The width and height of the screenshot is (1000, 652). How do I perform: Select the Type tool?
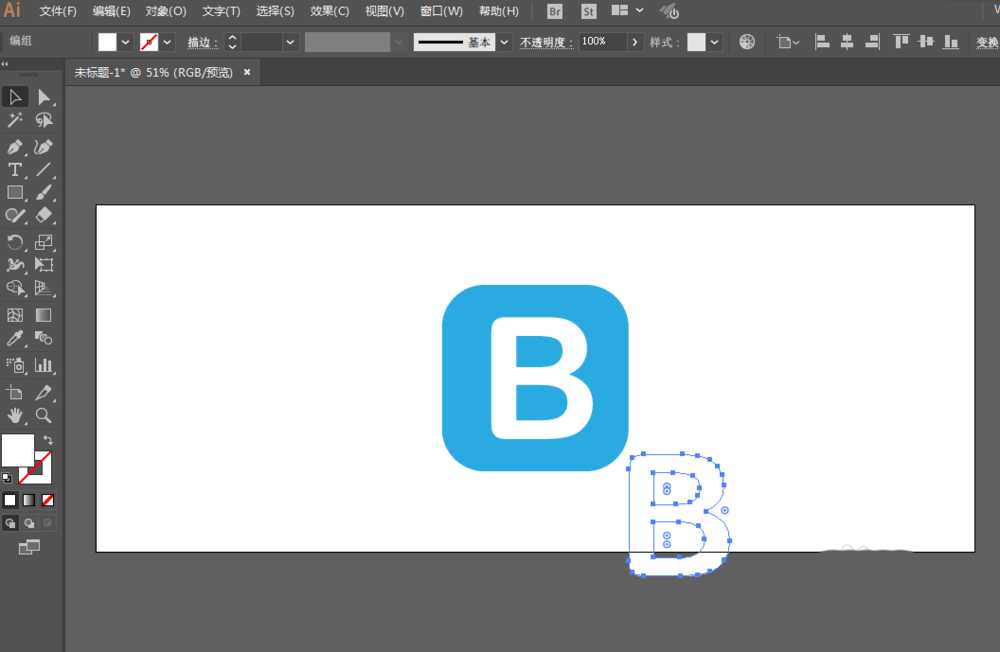(x=15, y=170)
